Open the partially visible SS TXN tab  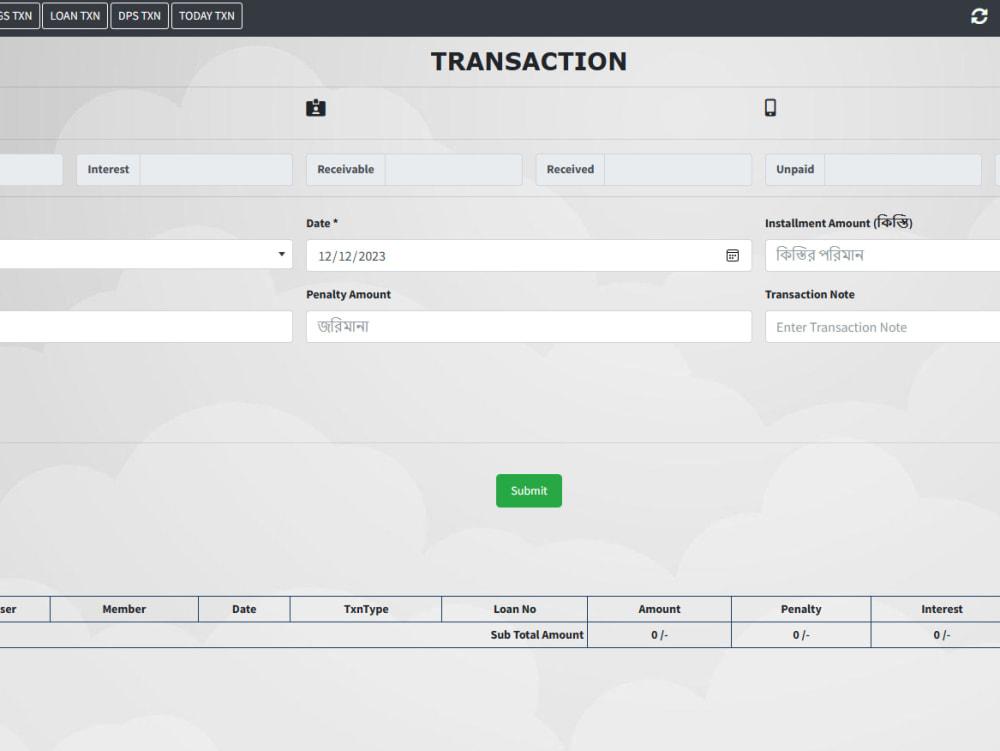pos(18,16)
